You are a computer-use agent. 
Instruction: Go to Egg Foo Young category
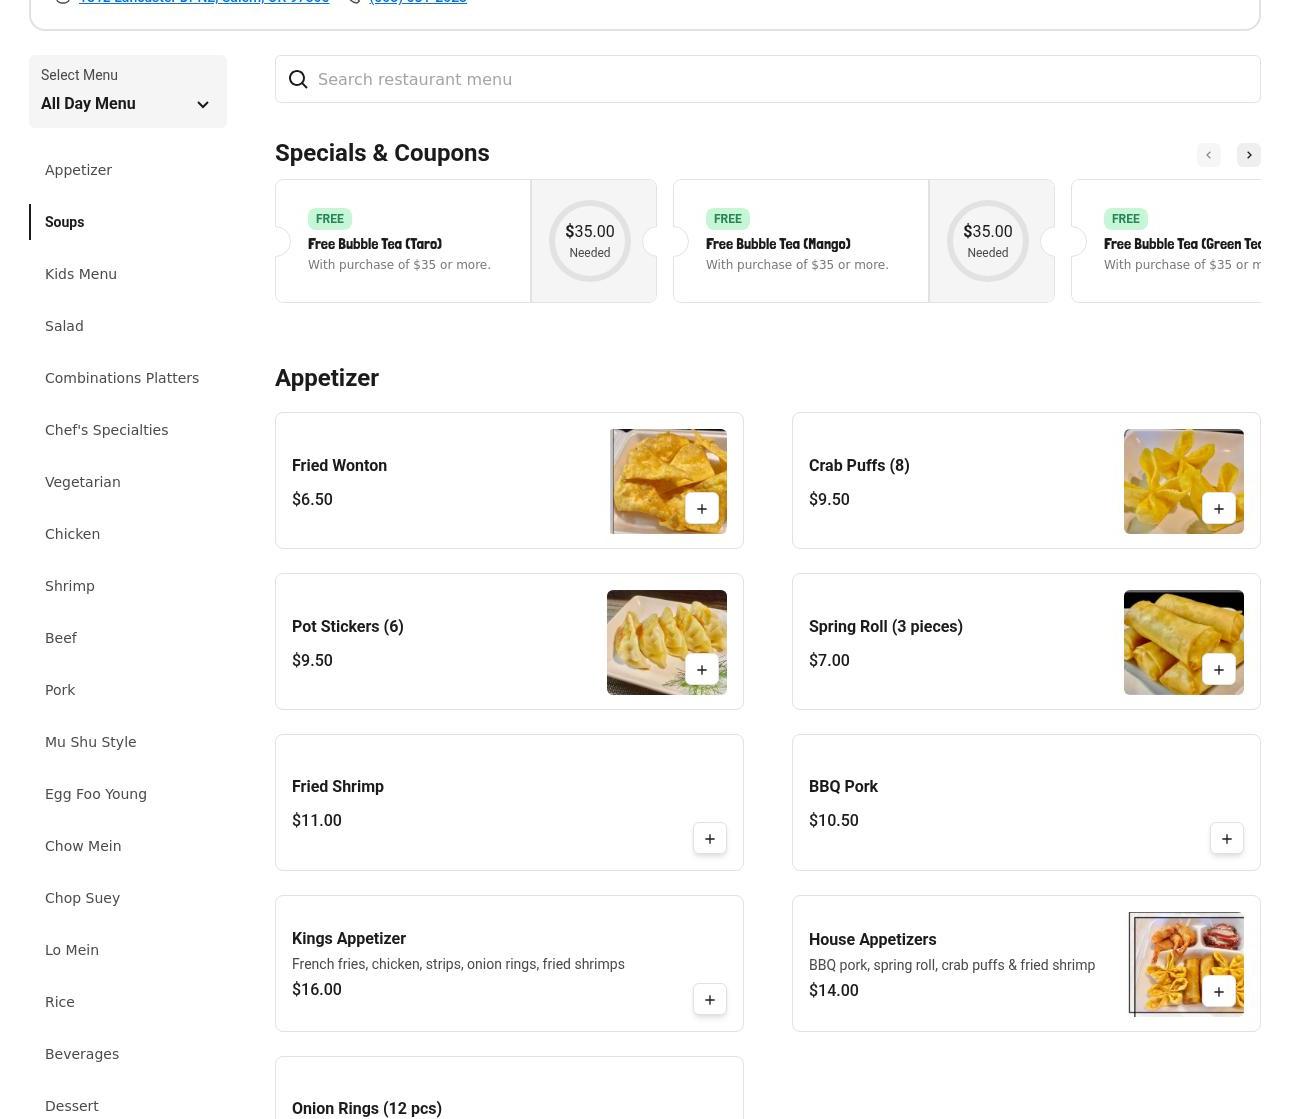pyautogui.click(x=96, y=794)
